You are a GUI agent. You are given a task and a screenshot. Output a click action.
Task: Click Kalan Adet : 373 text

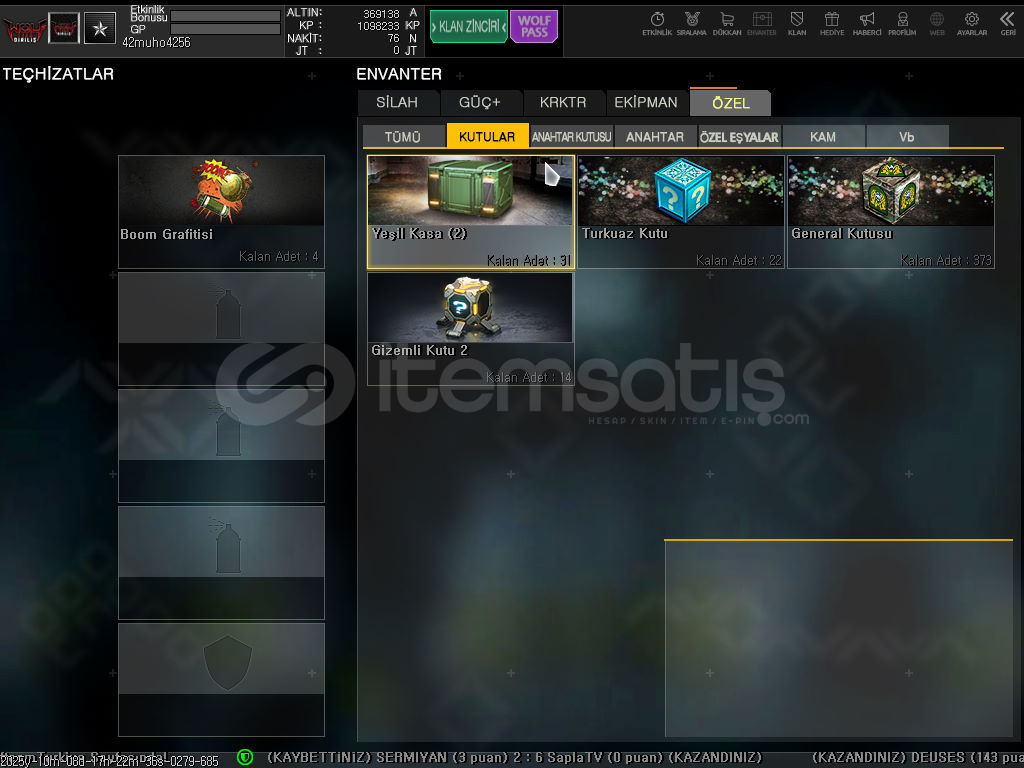pyautogui.click(x=946, y=261)
